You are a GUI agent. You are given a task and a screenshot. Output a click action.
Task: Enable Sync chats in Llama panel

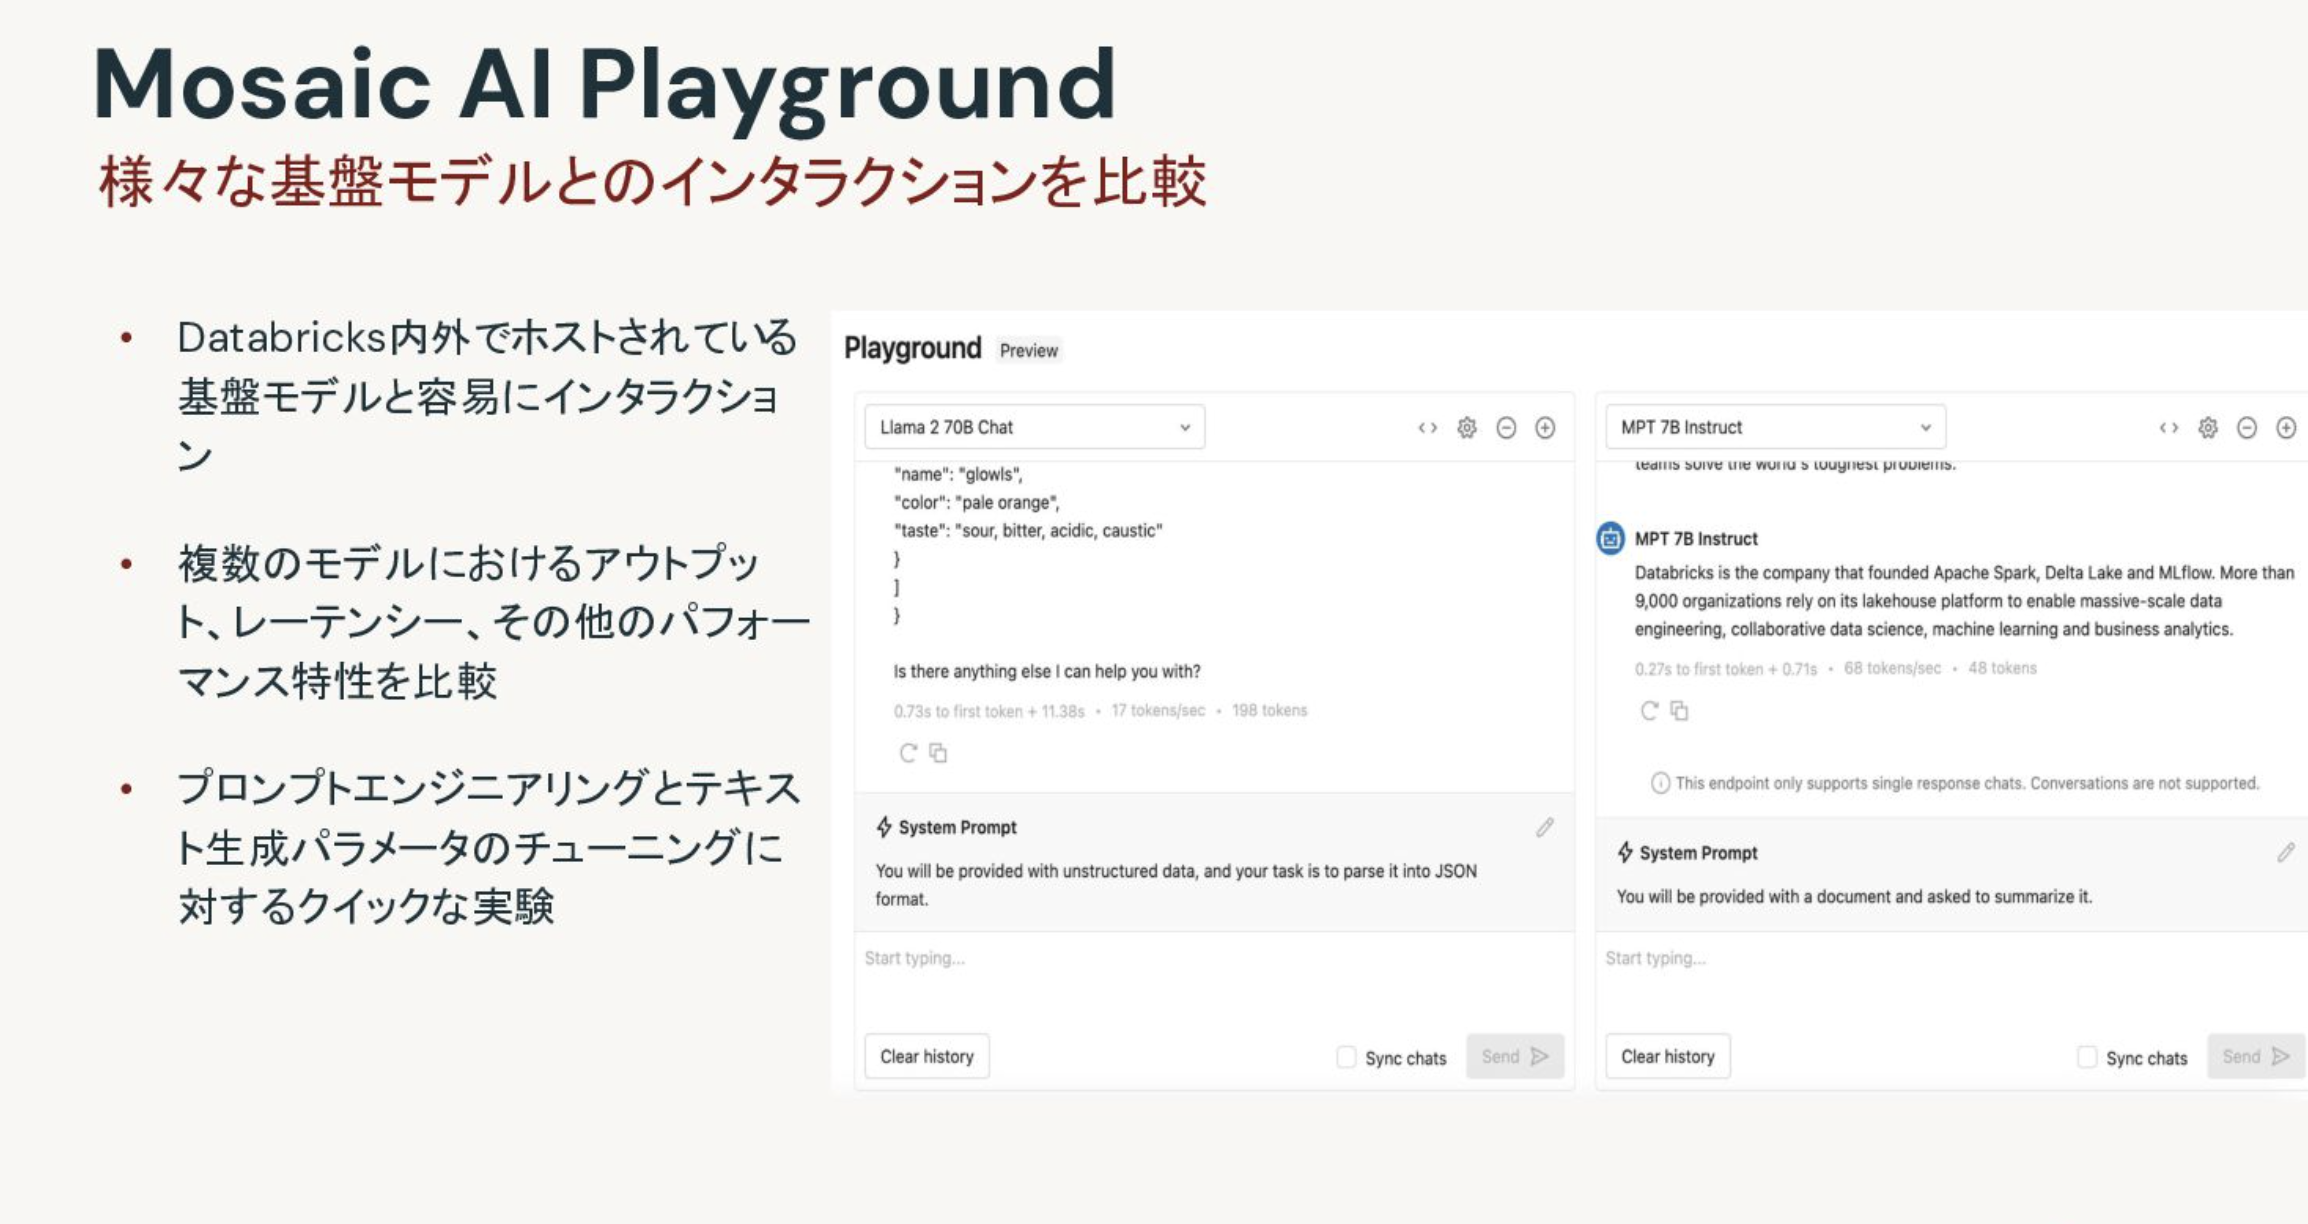pyautogui.click(x=1346, y=1057)
